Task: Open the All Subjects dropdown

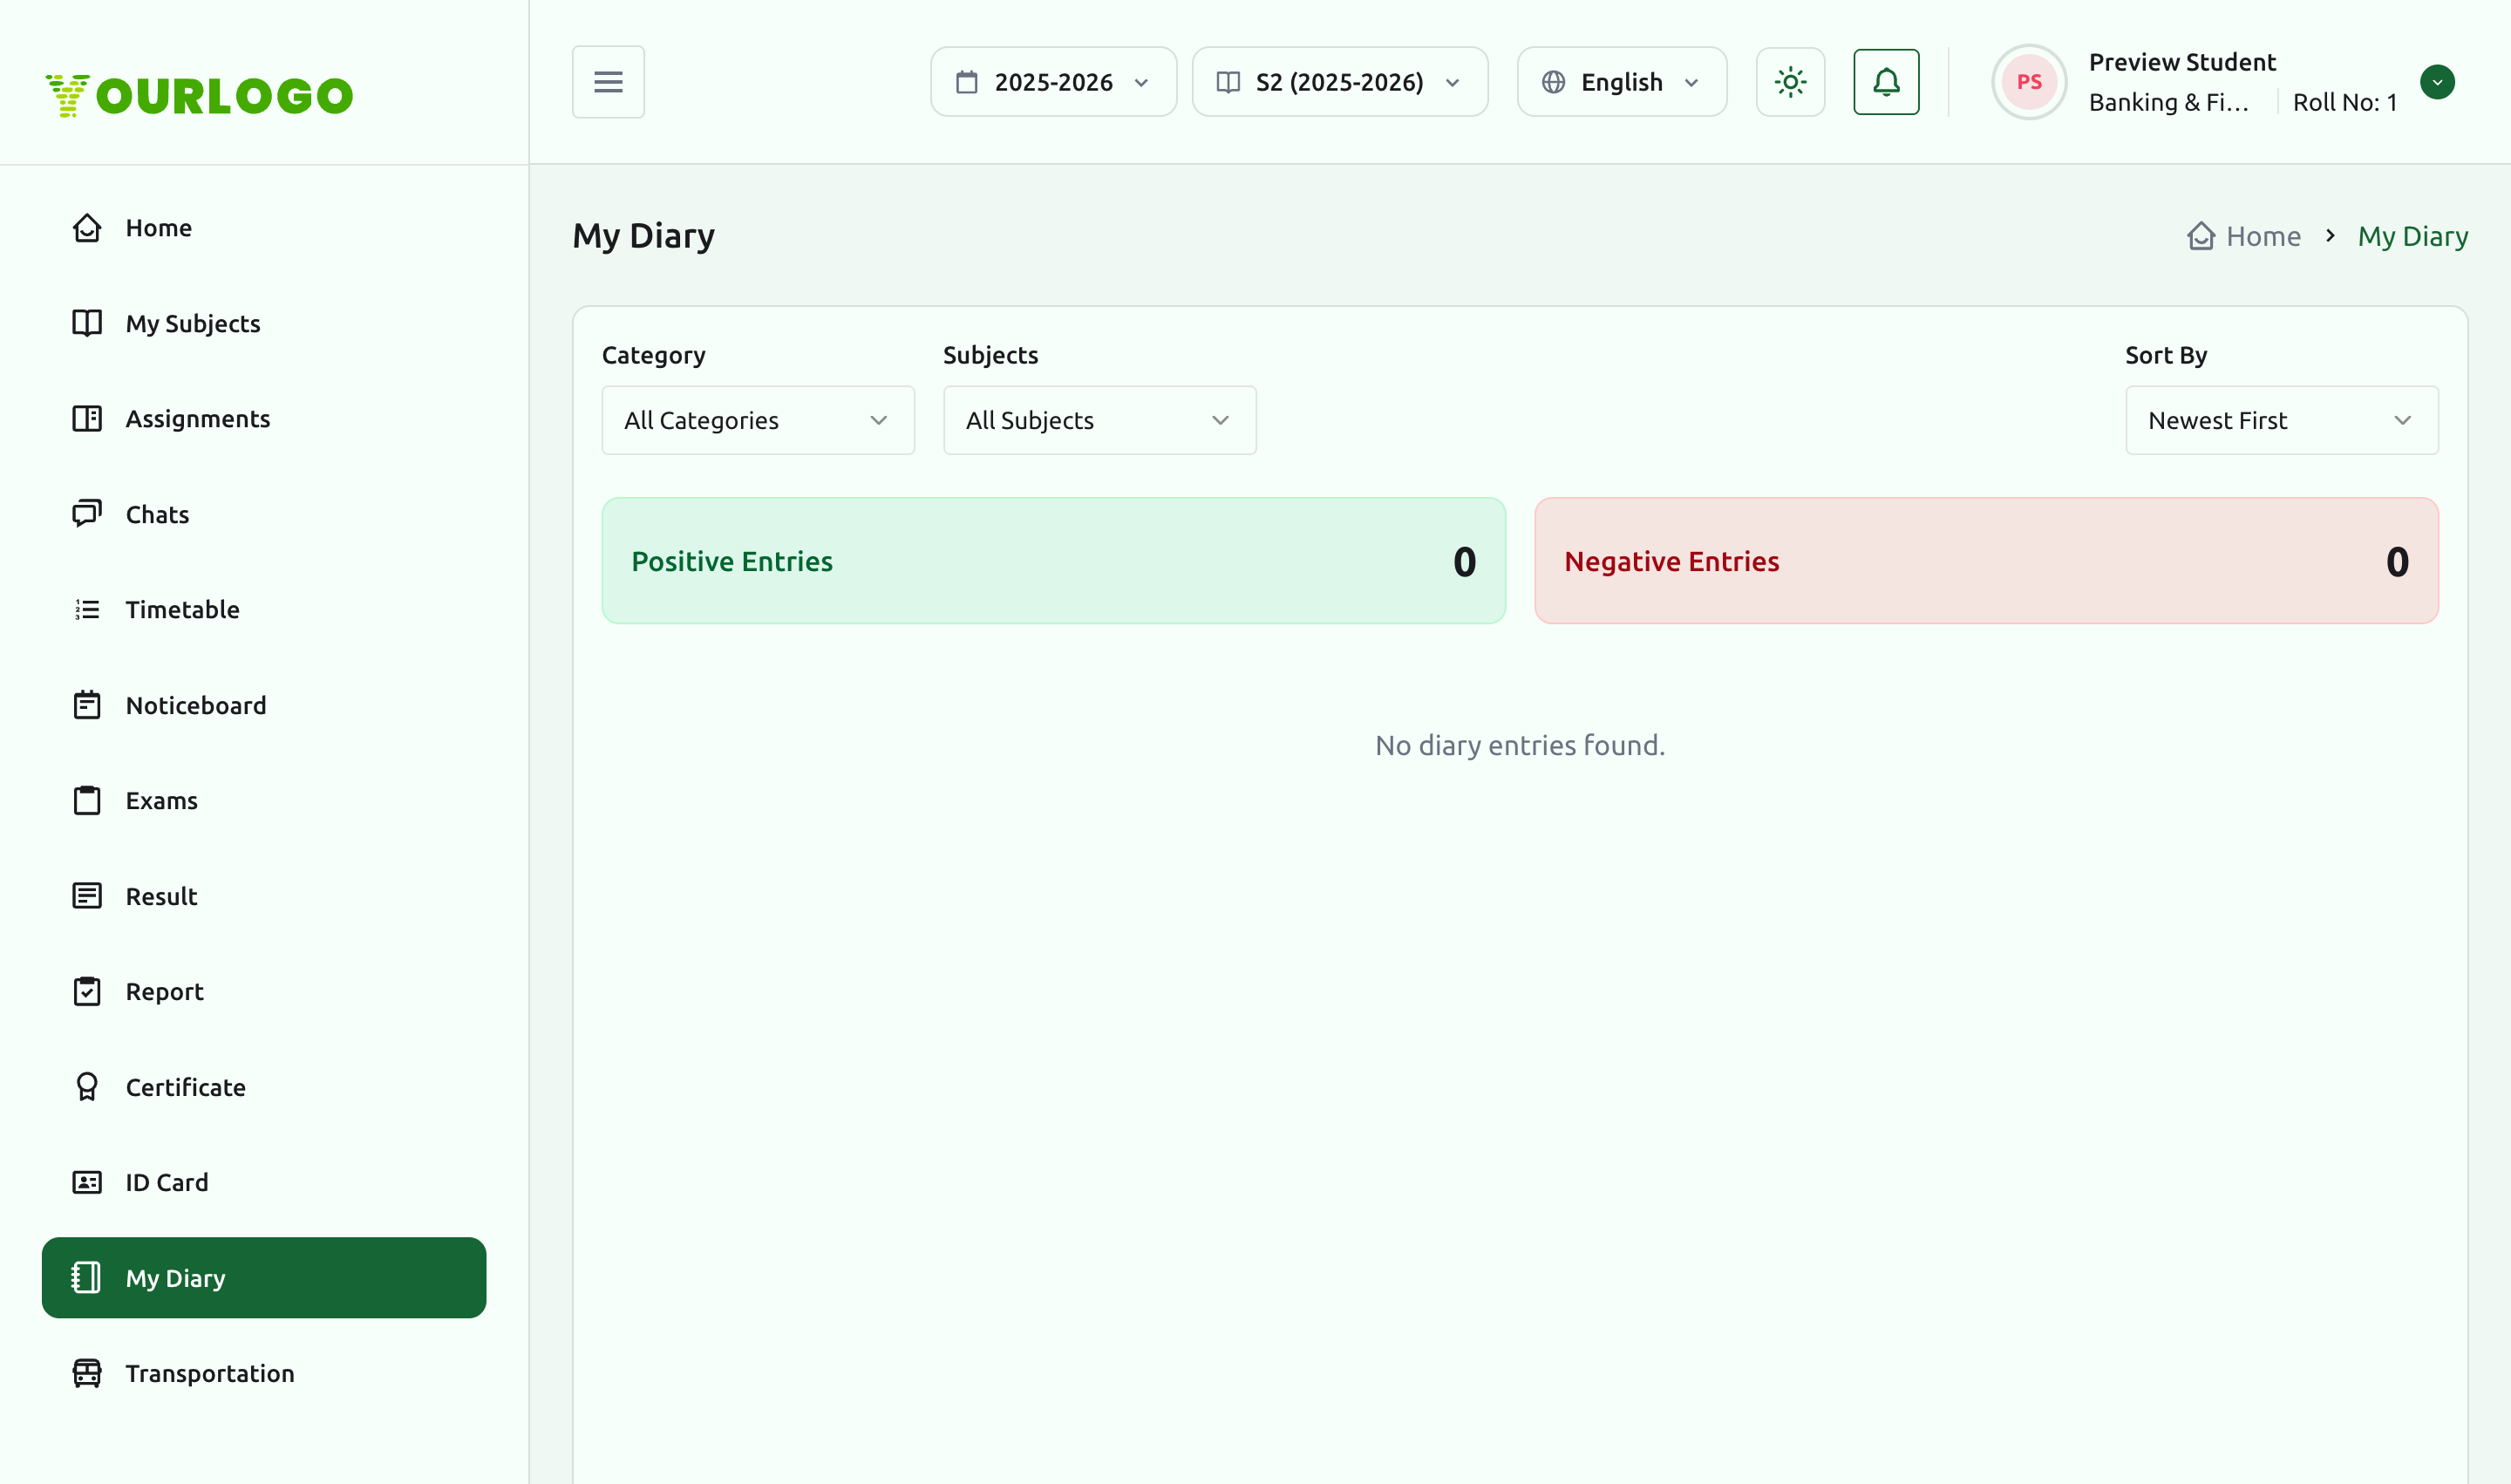Action: [x=1100, y=421]
